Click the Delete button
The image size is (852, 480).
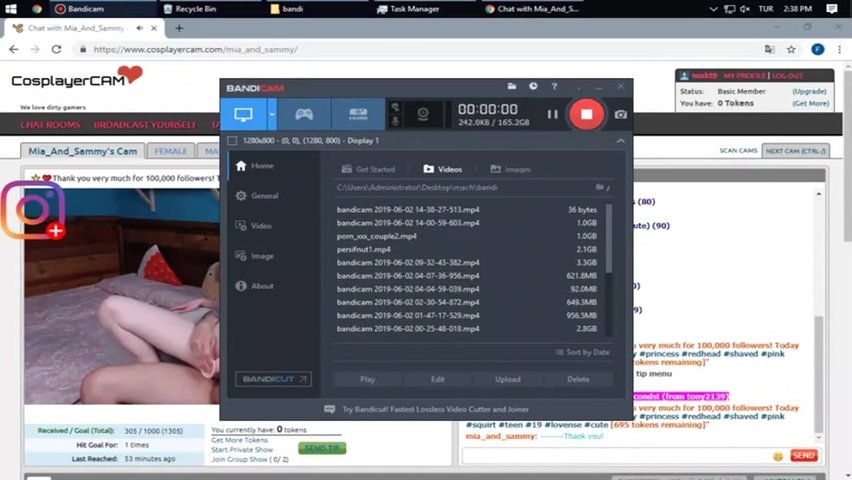578,379
